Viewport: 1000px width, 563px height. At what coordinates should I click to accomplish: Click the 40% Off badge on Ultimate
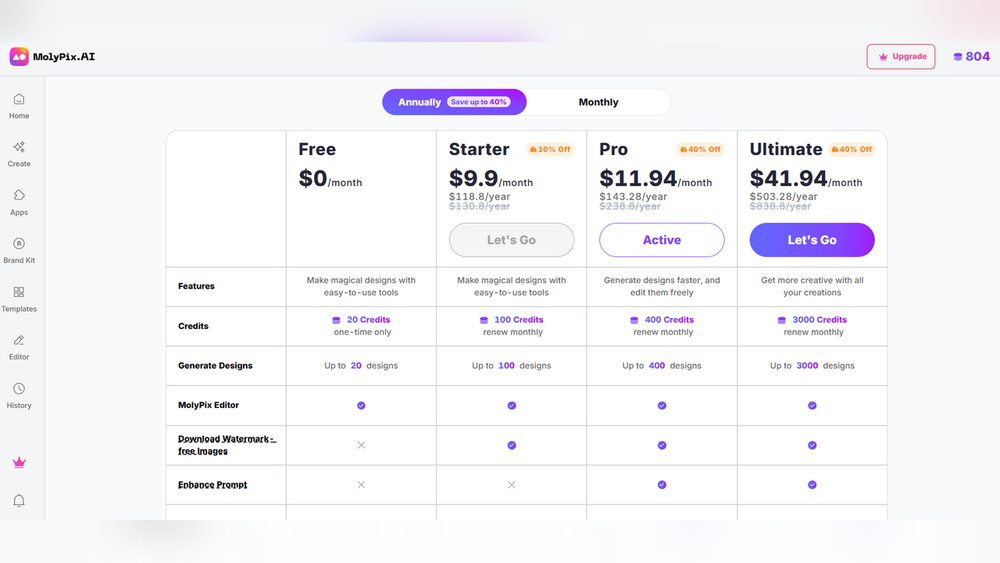(850, 149)
